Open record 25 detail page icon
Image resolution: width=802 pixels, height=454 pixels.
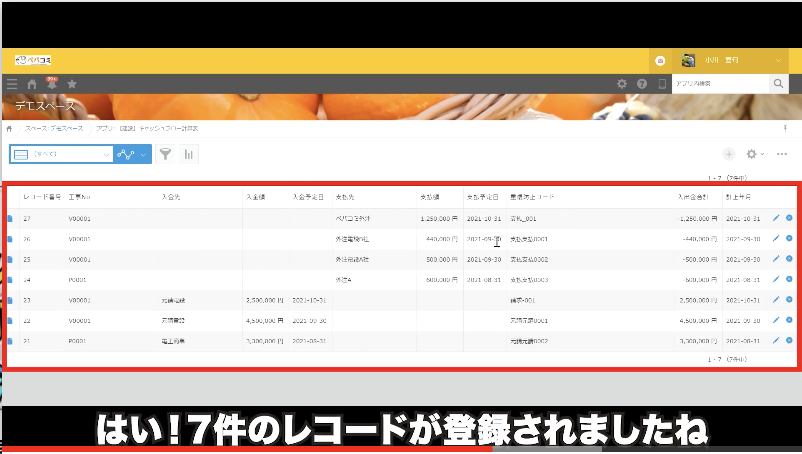(10, 260)
